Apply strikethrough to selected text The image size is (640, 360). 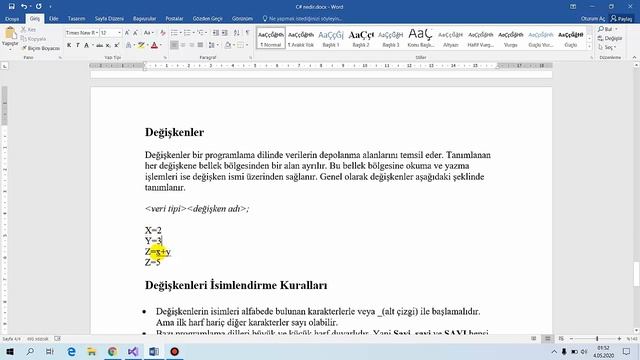pos(99,45)
